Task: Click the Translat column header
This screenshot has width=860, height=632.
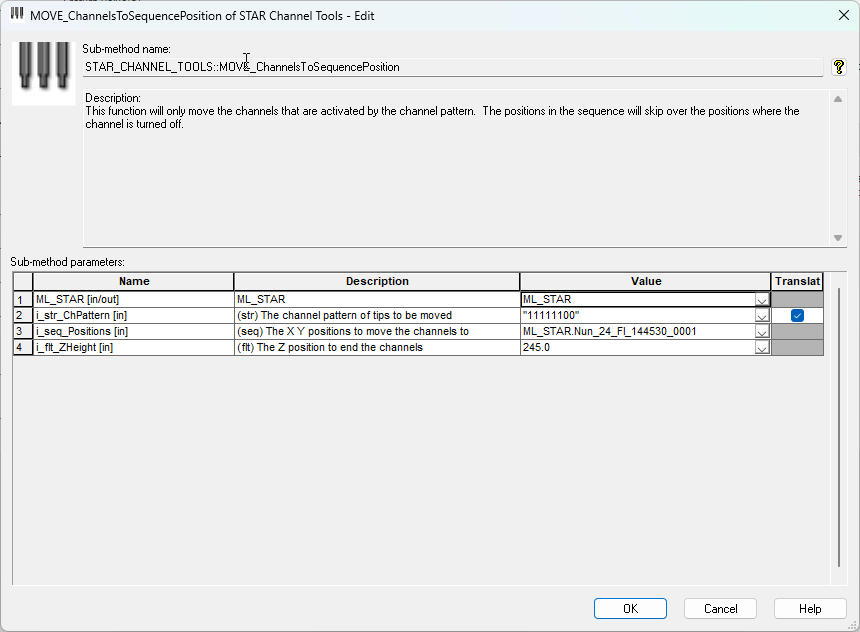Action: tap(797, 281)
